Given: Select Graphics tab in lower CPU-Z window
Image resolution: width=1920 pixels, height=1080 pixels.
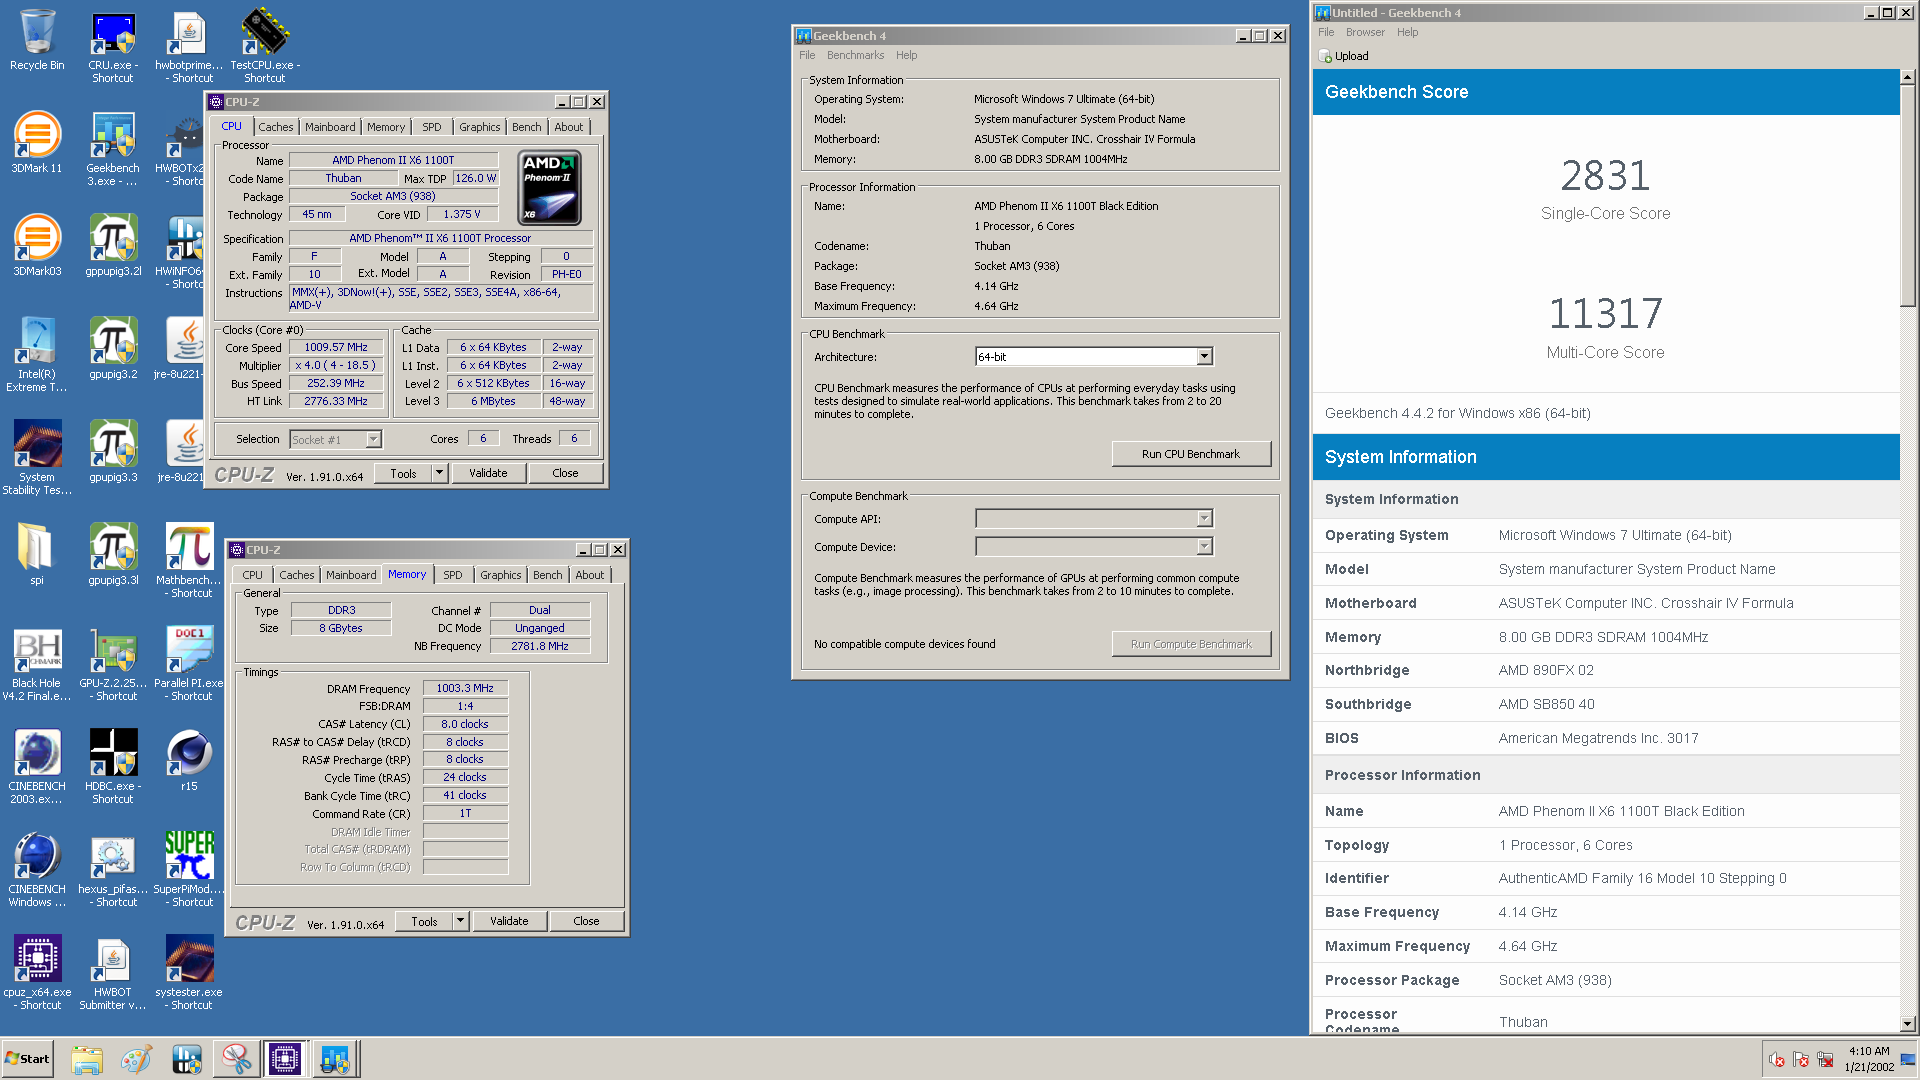Looking at the screenshot, I should pyautogui.click(x=500, y=575).
